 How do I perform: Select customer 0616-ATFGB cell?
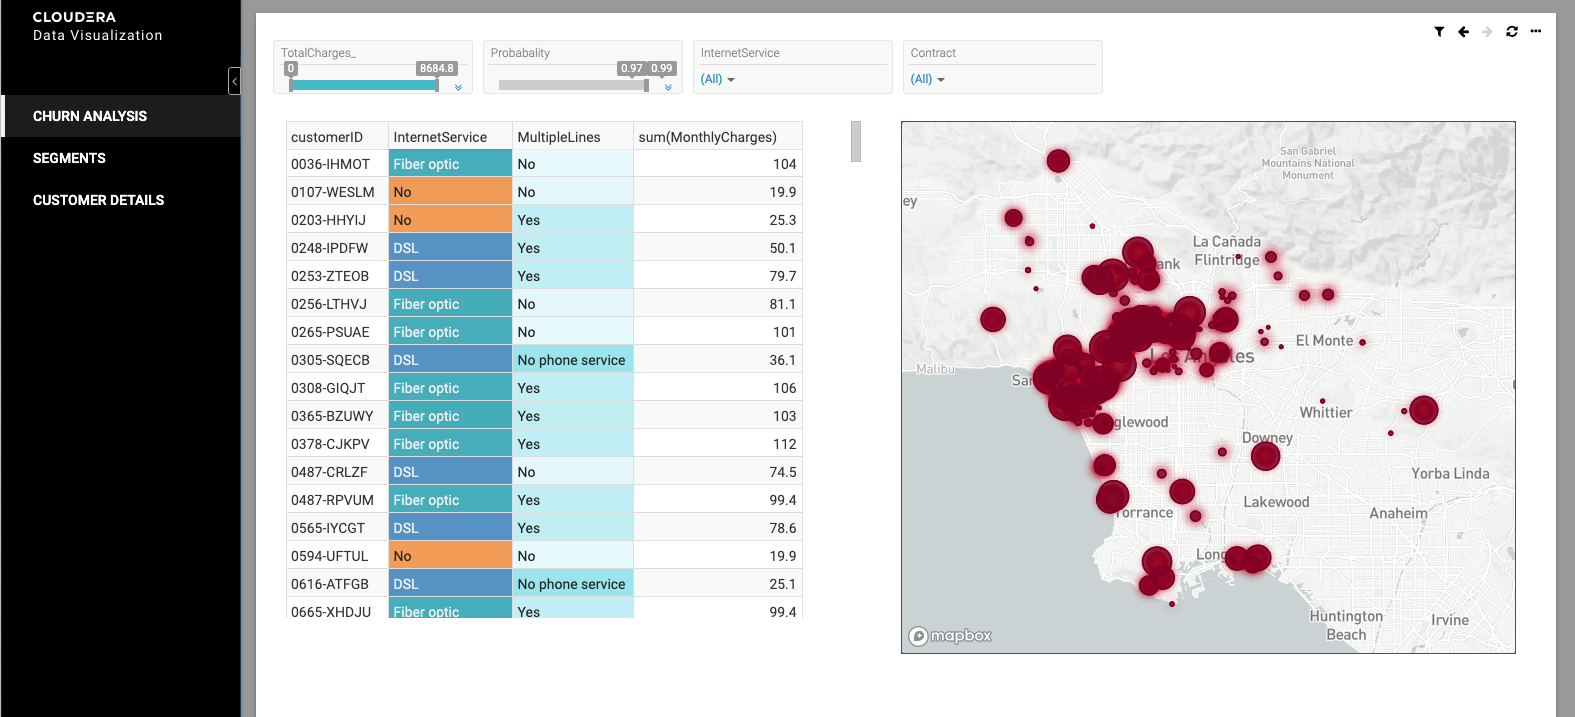tap(337, 584)
